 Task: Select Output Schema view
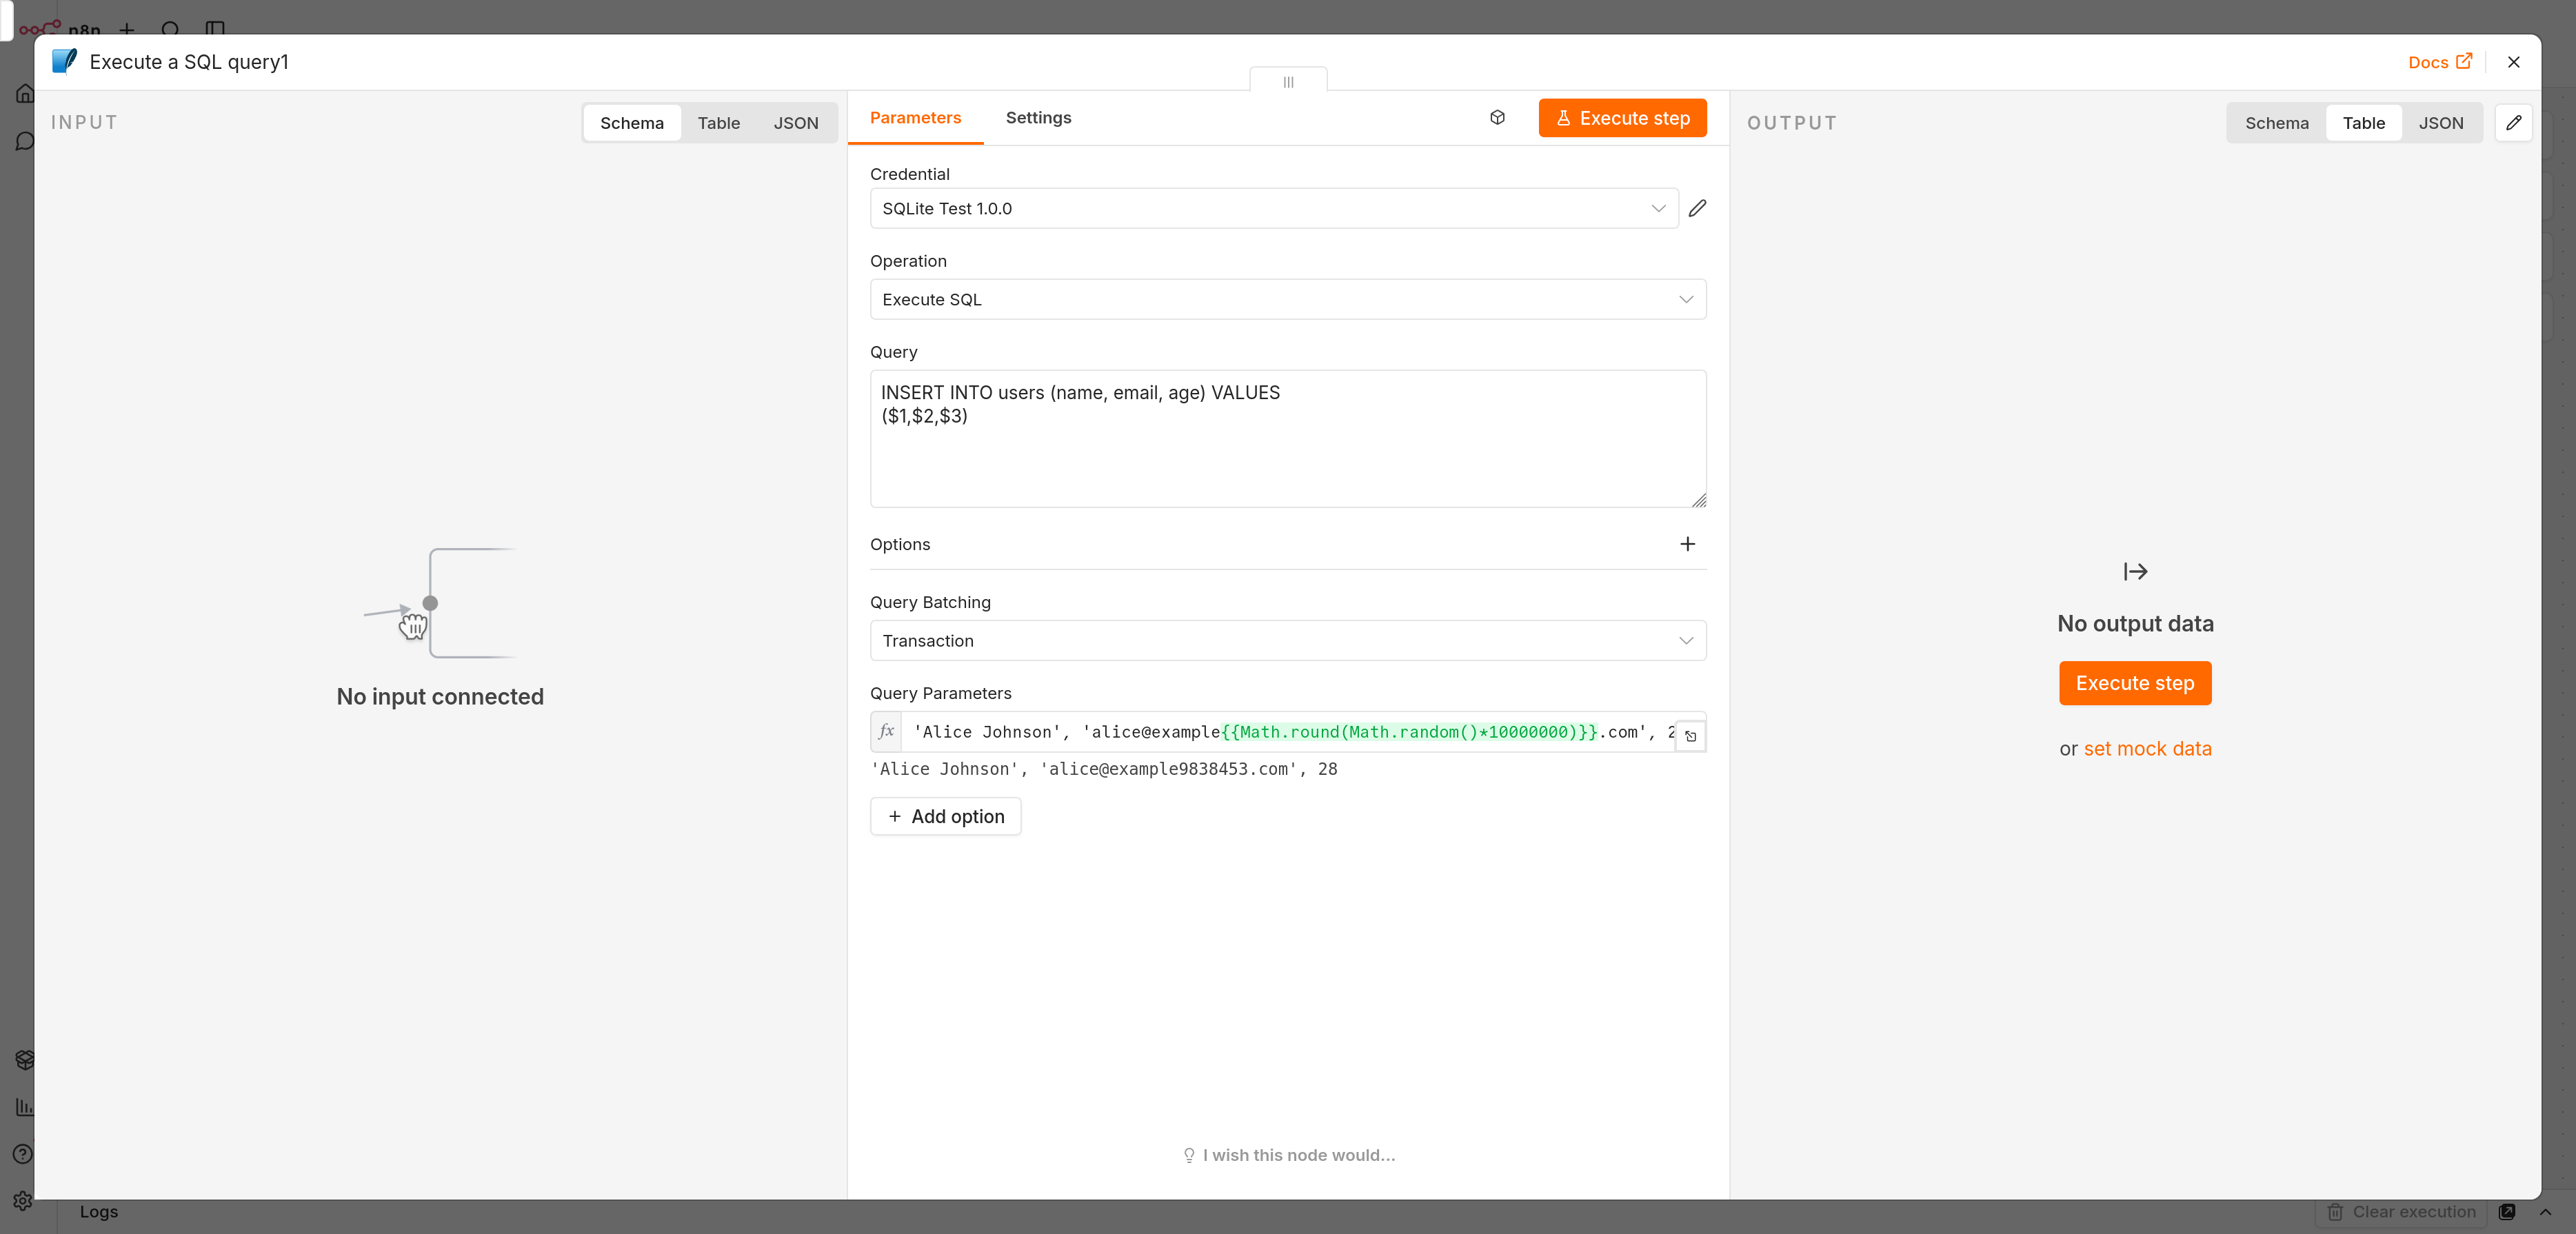coord(2276,123)
